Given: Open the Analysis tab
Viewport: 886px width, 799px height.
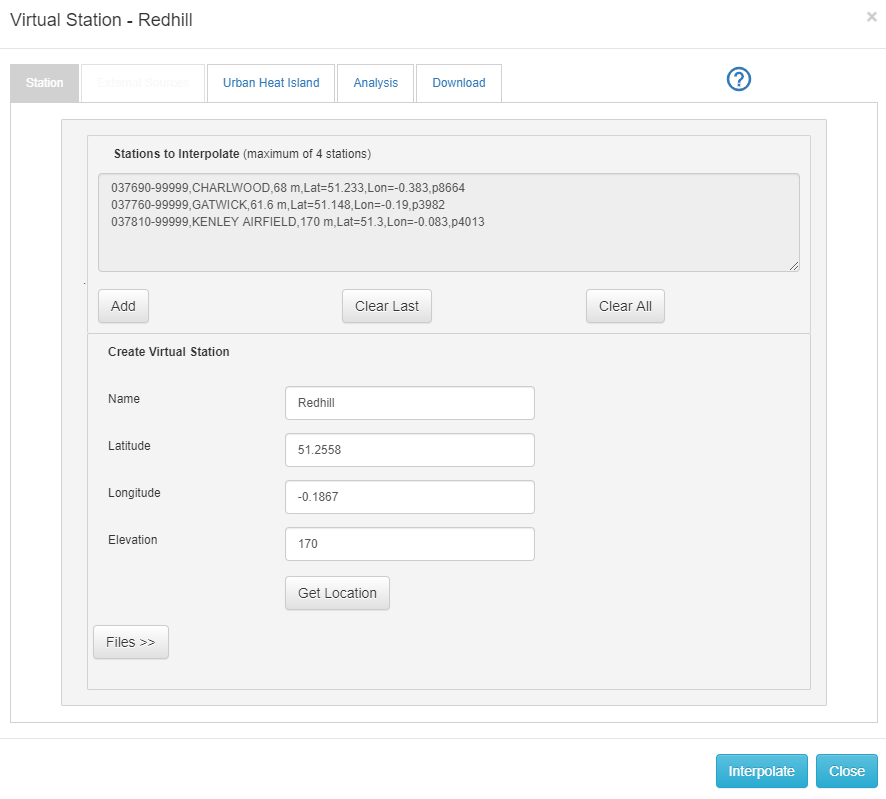Looking at the screenshot, I should [375, 83].
